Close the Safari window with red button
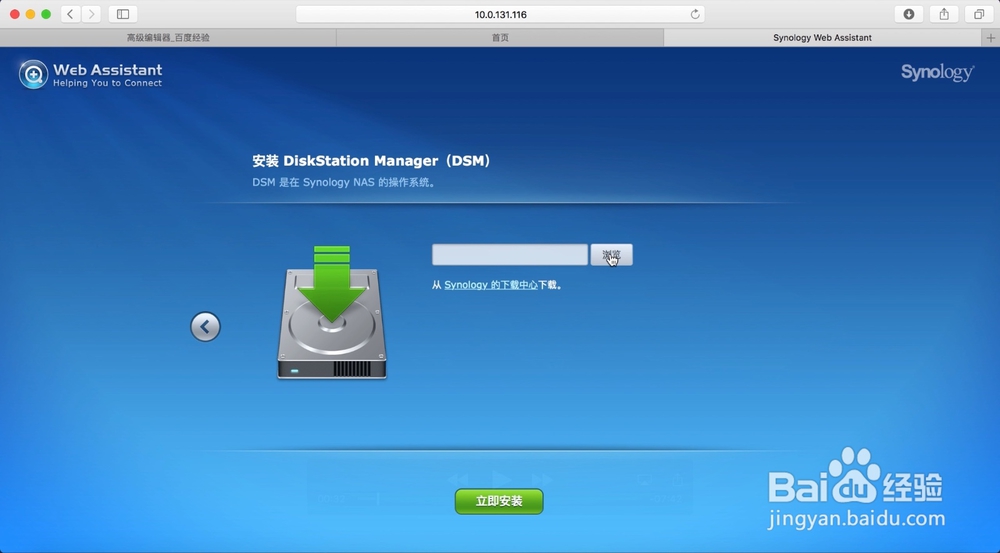 (x=14, y=14)
